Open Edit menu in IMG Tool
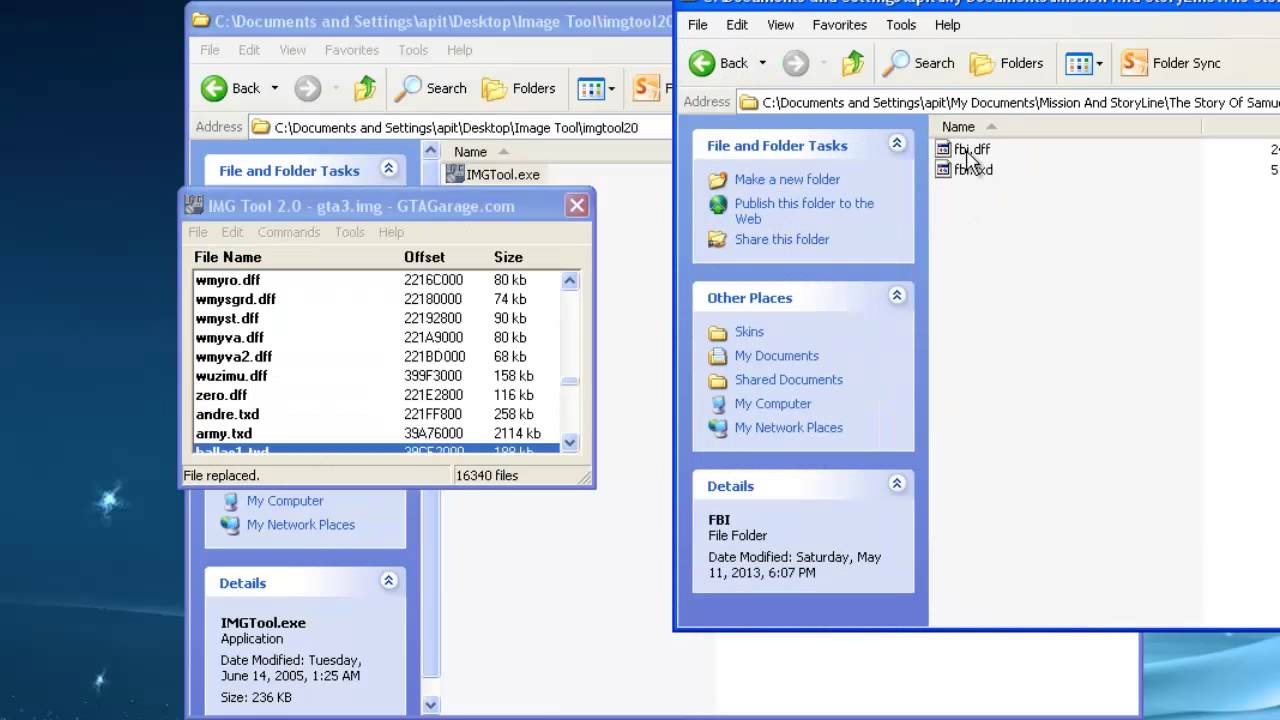This screenshot has width=1280, height=720. [232, 232]
